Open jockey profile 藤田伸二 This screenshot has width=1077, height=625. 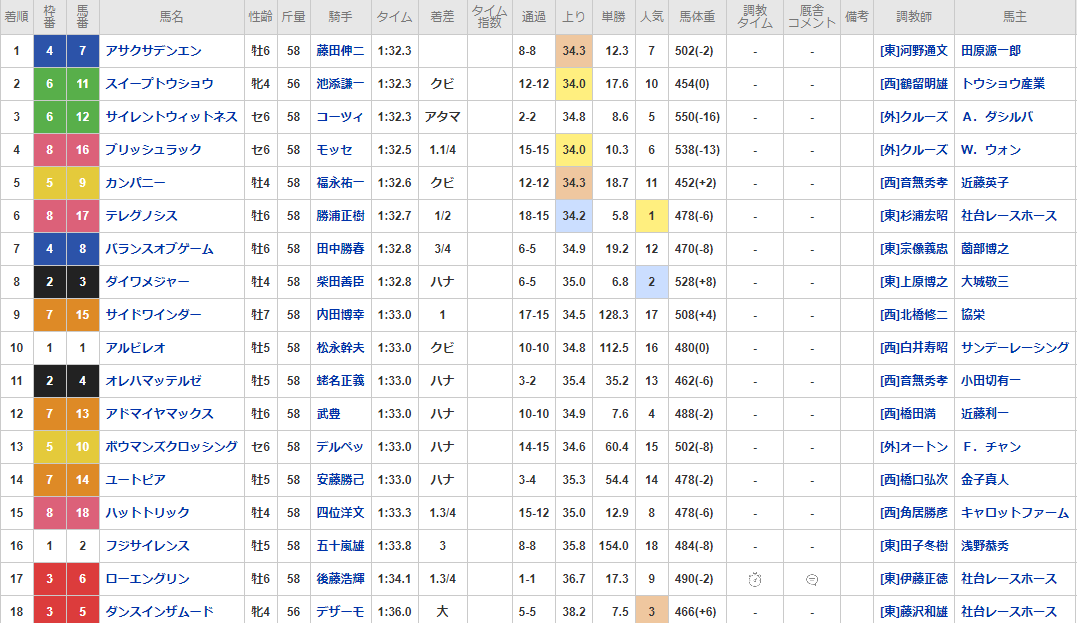tap(340, 51)
